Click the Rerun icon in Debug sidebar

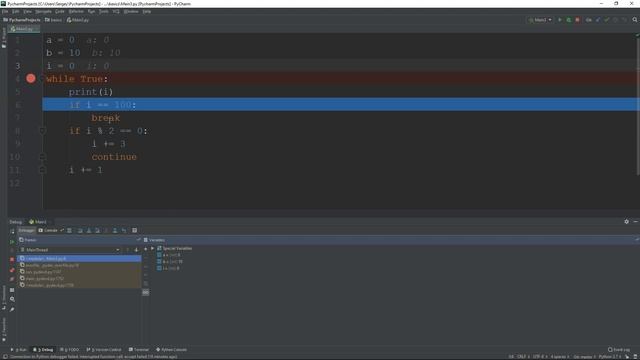click(x=12, y=231)
